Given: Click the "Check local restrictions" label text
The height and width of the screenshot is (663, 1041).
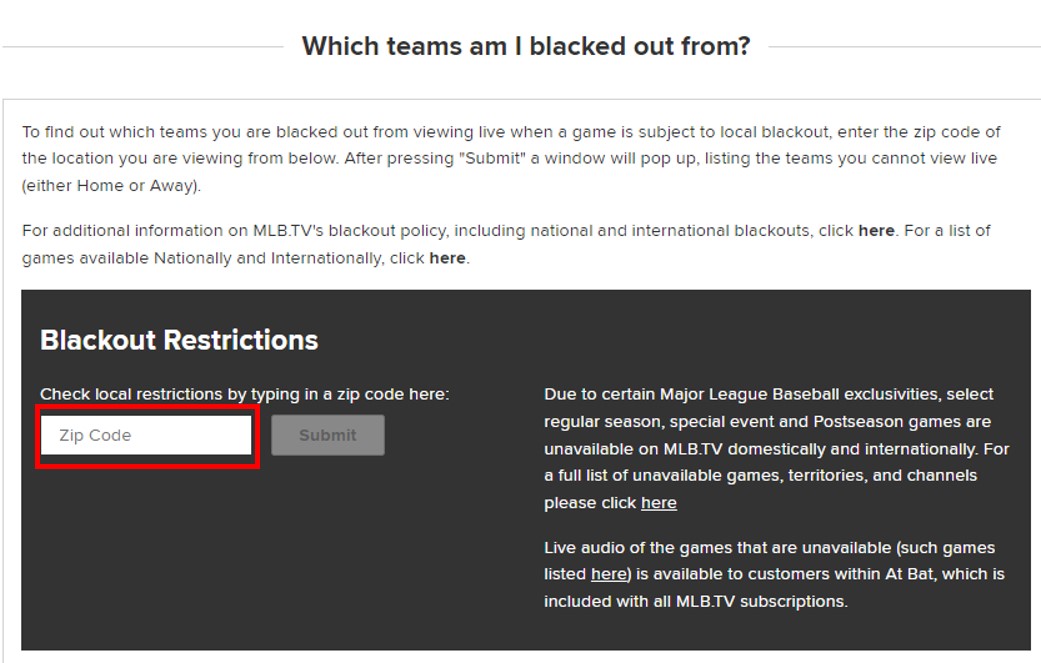Looking at the screenshot, I should (244, 394).
